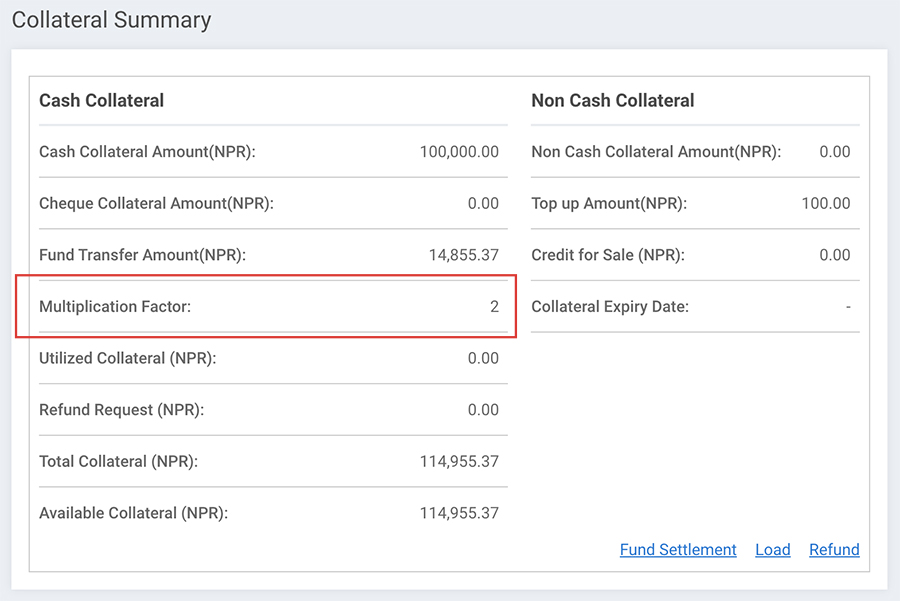This screenshot has width=900, height=601.
Task: Click the Non Cash Collateral Amount value
Action: click(x=835, y=151)
